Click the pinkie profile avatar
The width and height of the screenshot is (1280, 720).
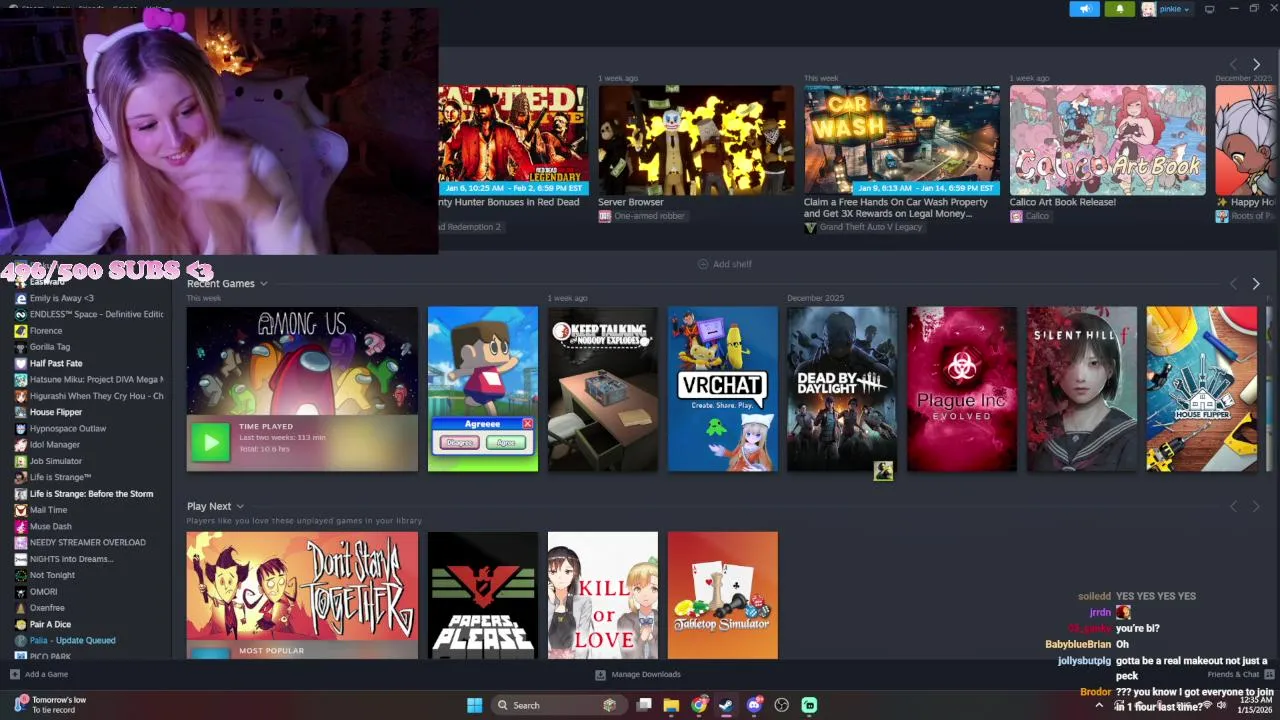[x=1148, y=9]
